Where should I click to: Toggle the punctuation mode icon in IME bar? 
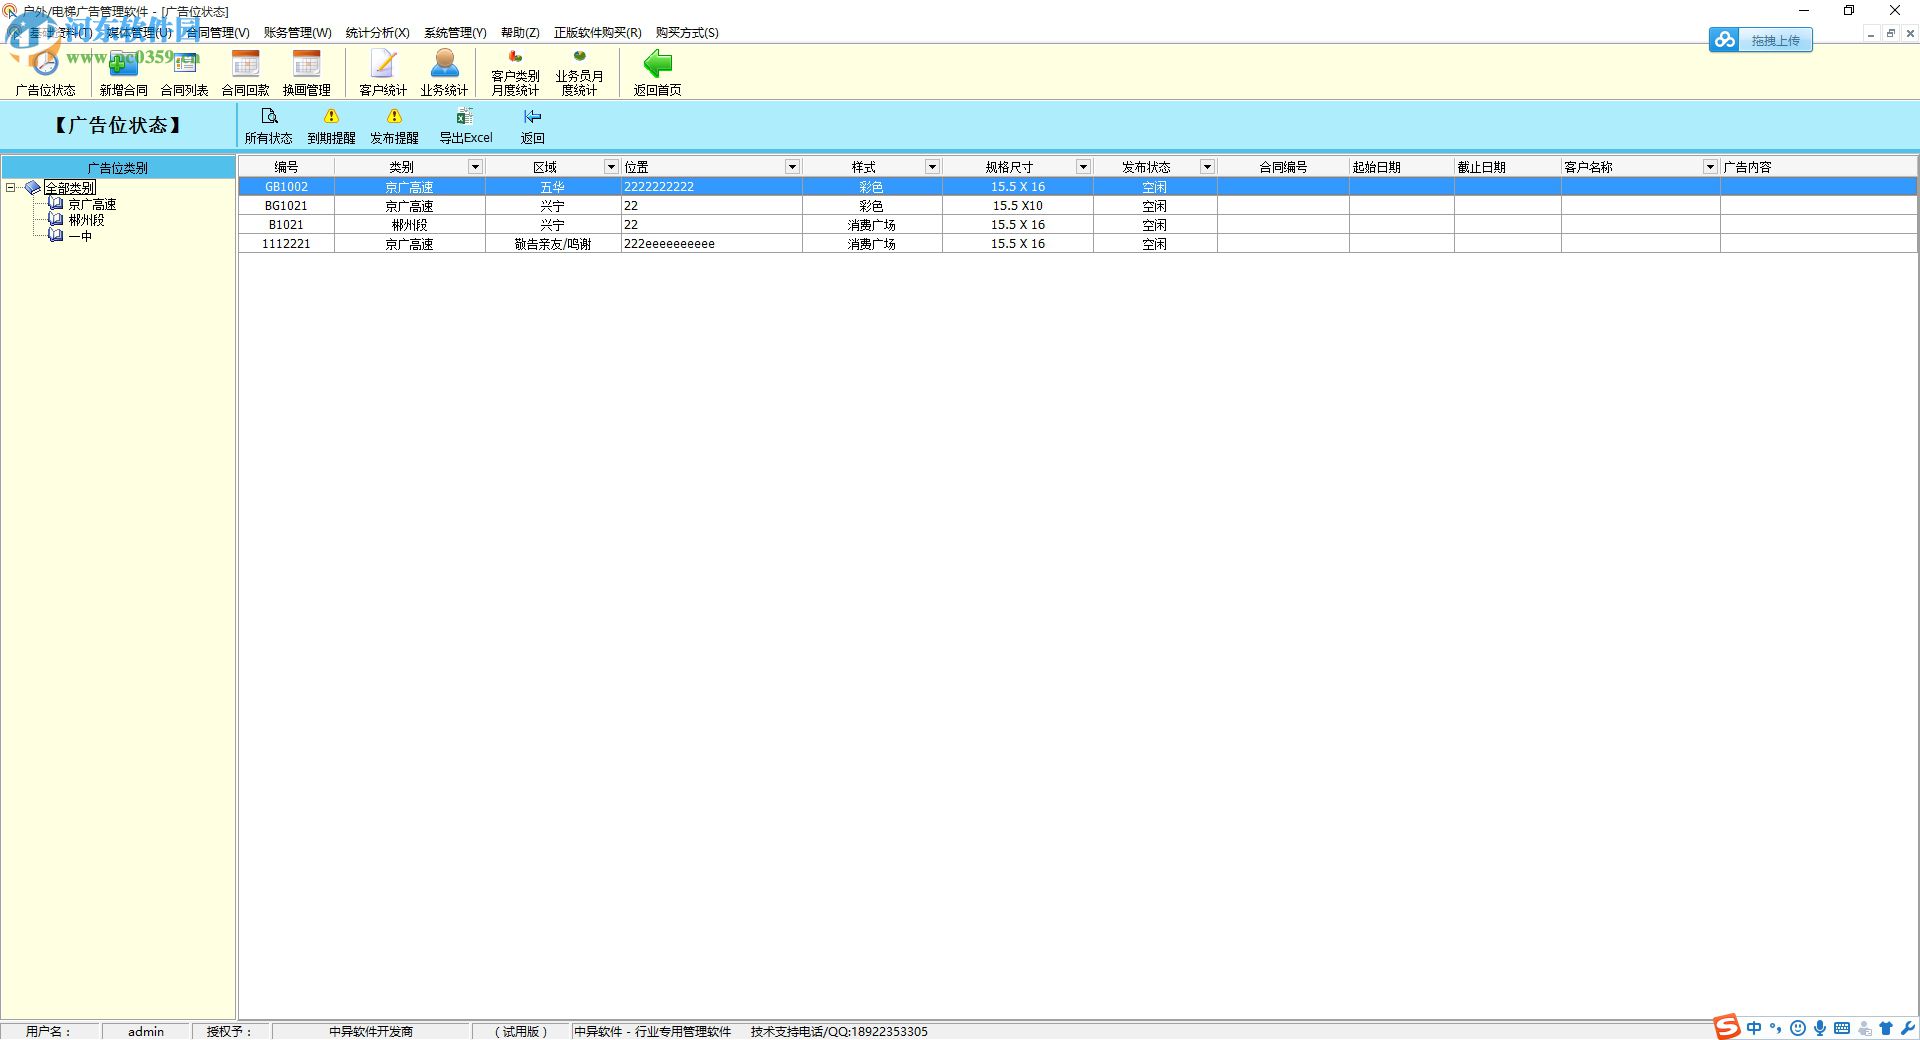point(1776,1028)
